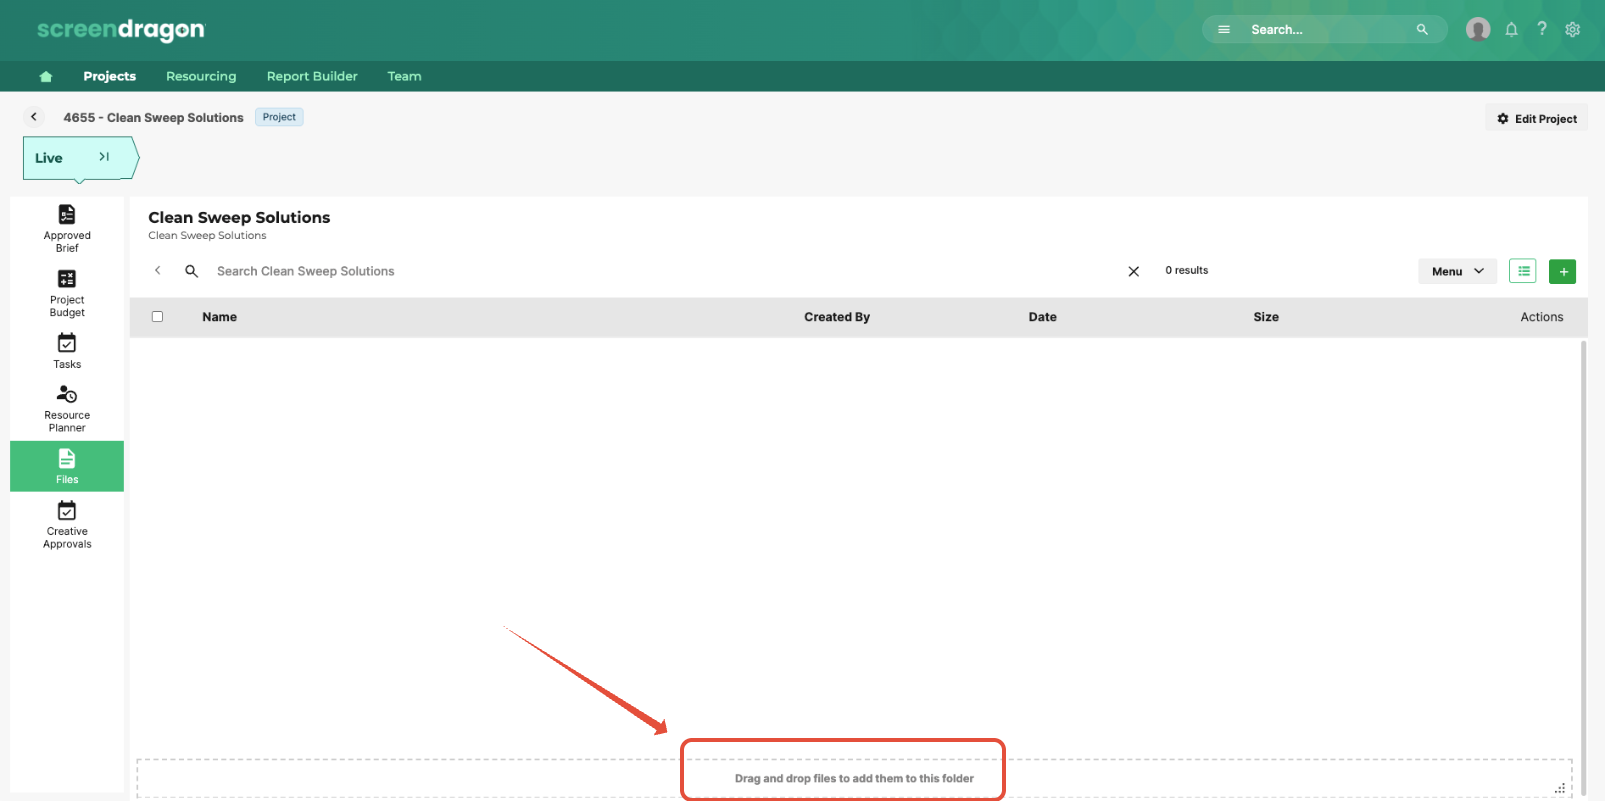The image size is (1605, 801).
Task: Click the 4655 - Clean Sweep Solutions title
Action: click(x=153, y=117)
